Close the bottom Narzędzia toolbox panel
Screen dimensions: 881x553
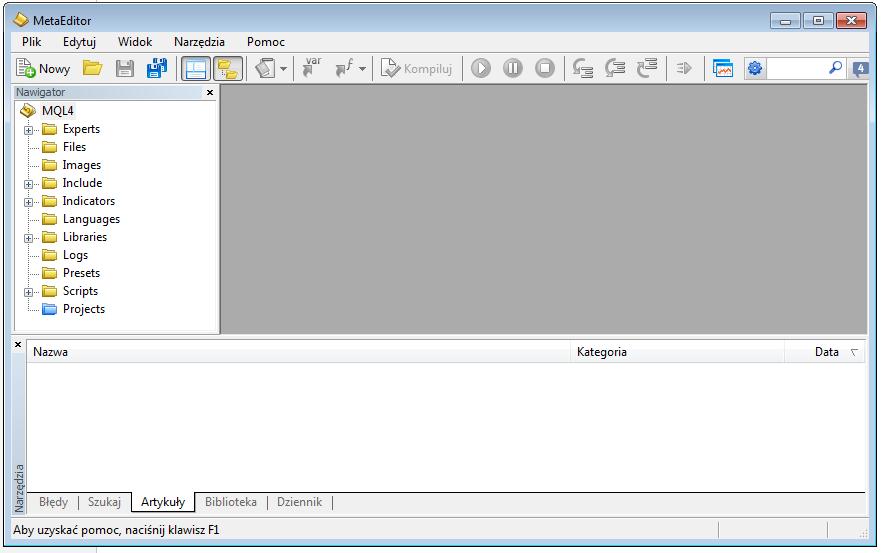coord(18,345)
